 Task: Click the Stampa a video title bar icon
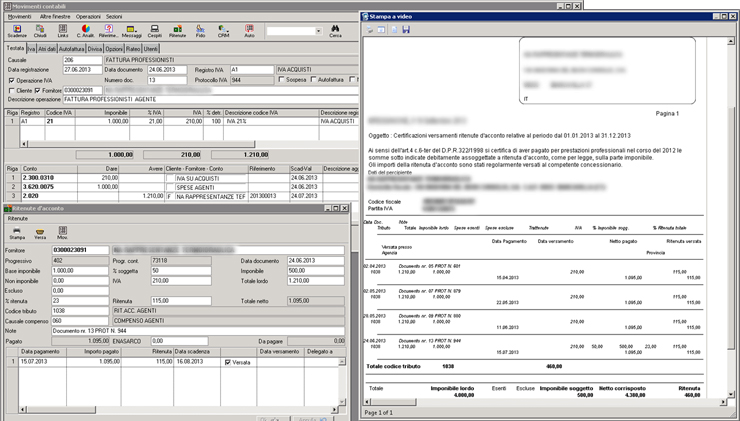tap(365, 17)
